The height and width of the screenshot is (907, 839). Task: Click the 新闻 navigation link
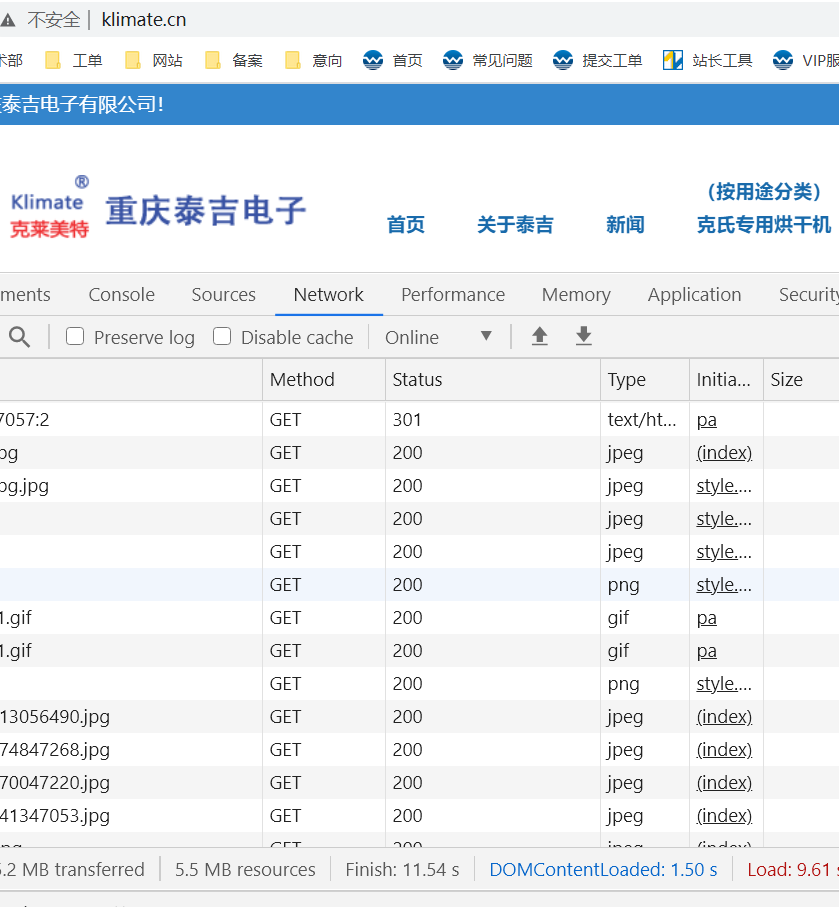[x=625, y=225]
